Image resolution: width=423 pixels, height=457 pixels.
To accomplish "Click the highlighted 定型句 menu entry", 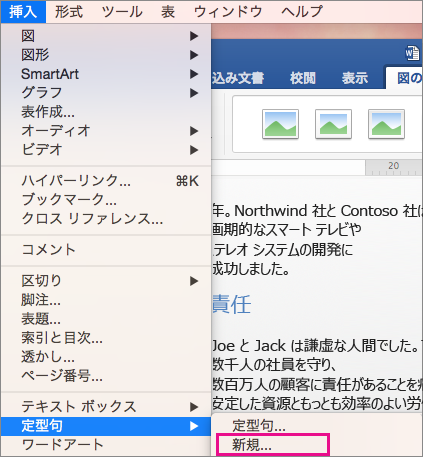I will [106, 426].
